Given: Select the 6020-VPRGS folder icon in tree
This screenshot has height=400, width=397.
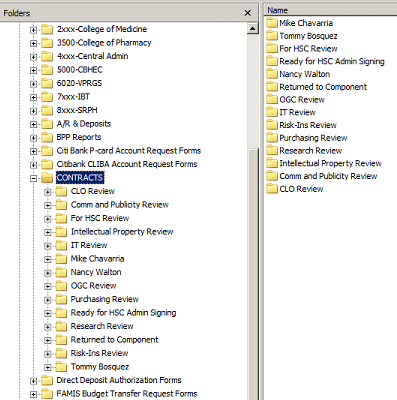Looking at the screenshot, I should (x=47, y=83).
